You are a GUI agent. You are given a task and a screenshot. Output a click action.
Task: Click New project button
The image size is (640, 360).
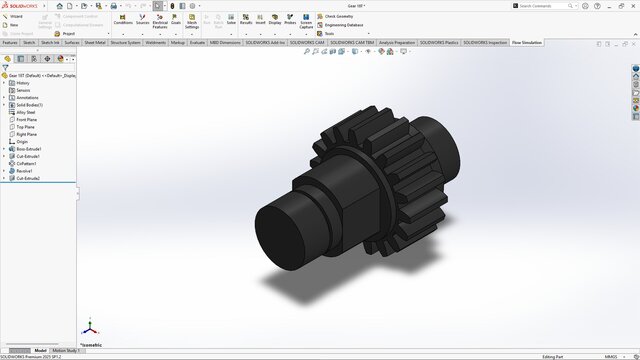coord(11,25)
